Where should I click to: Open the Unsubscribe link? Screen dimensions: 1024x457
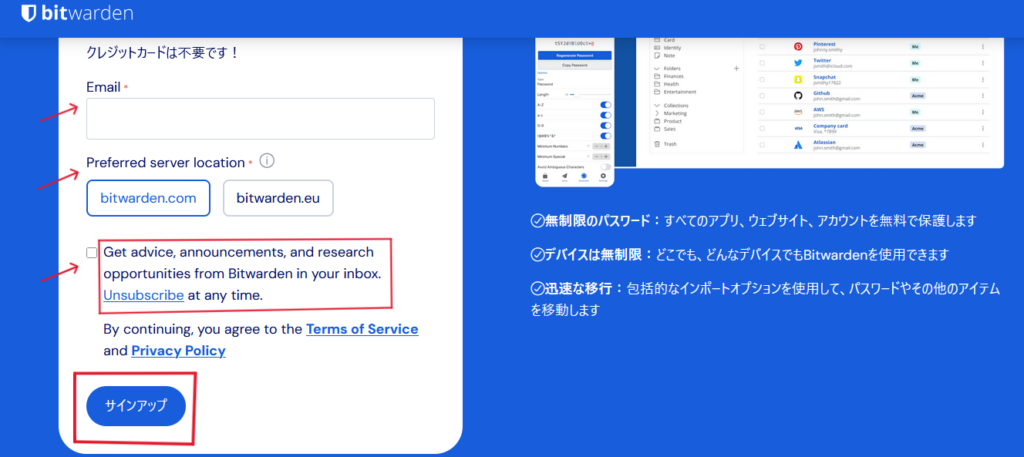143,295
